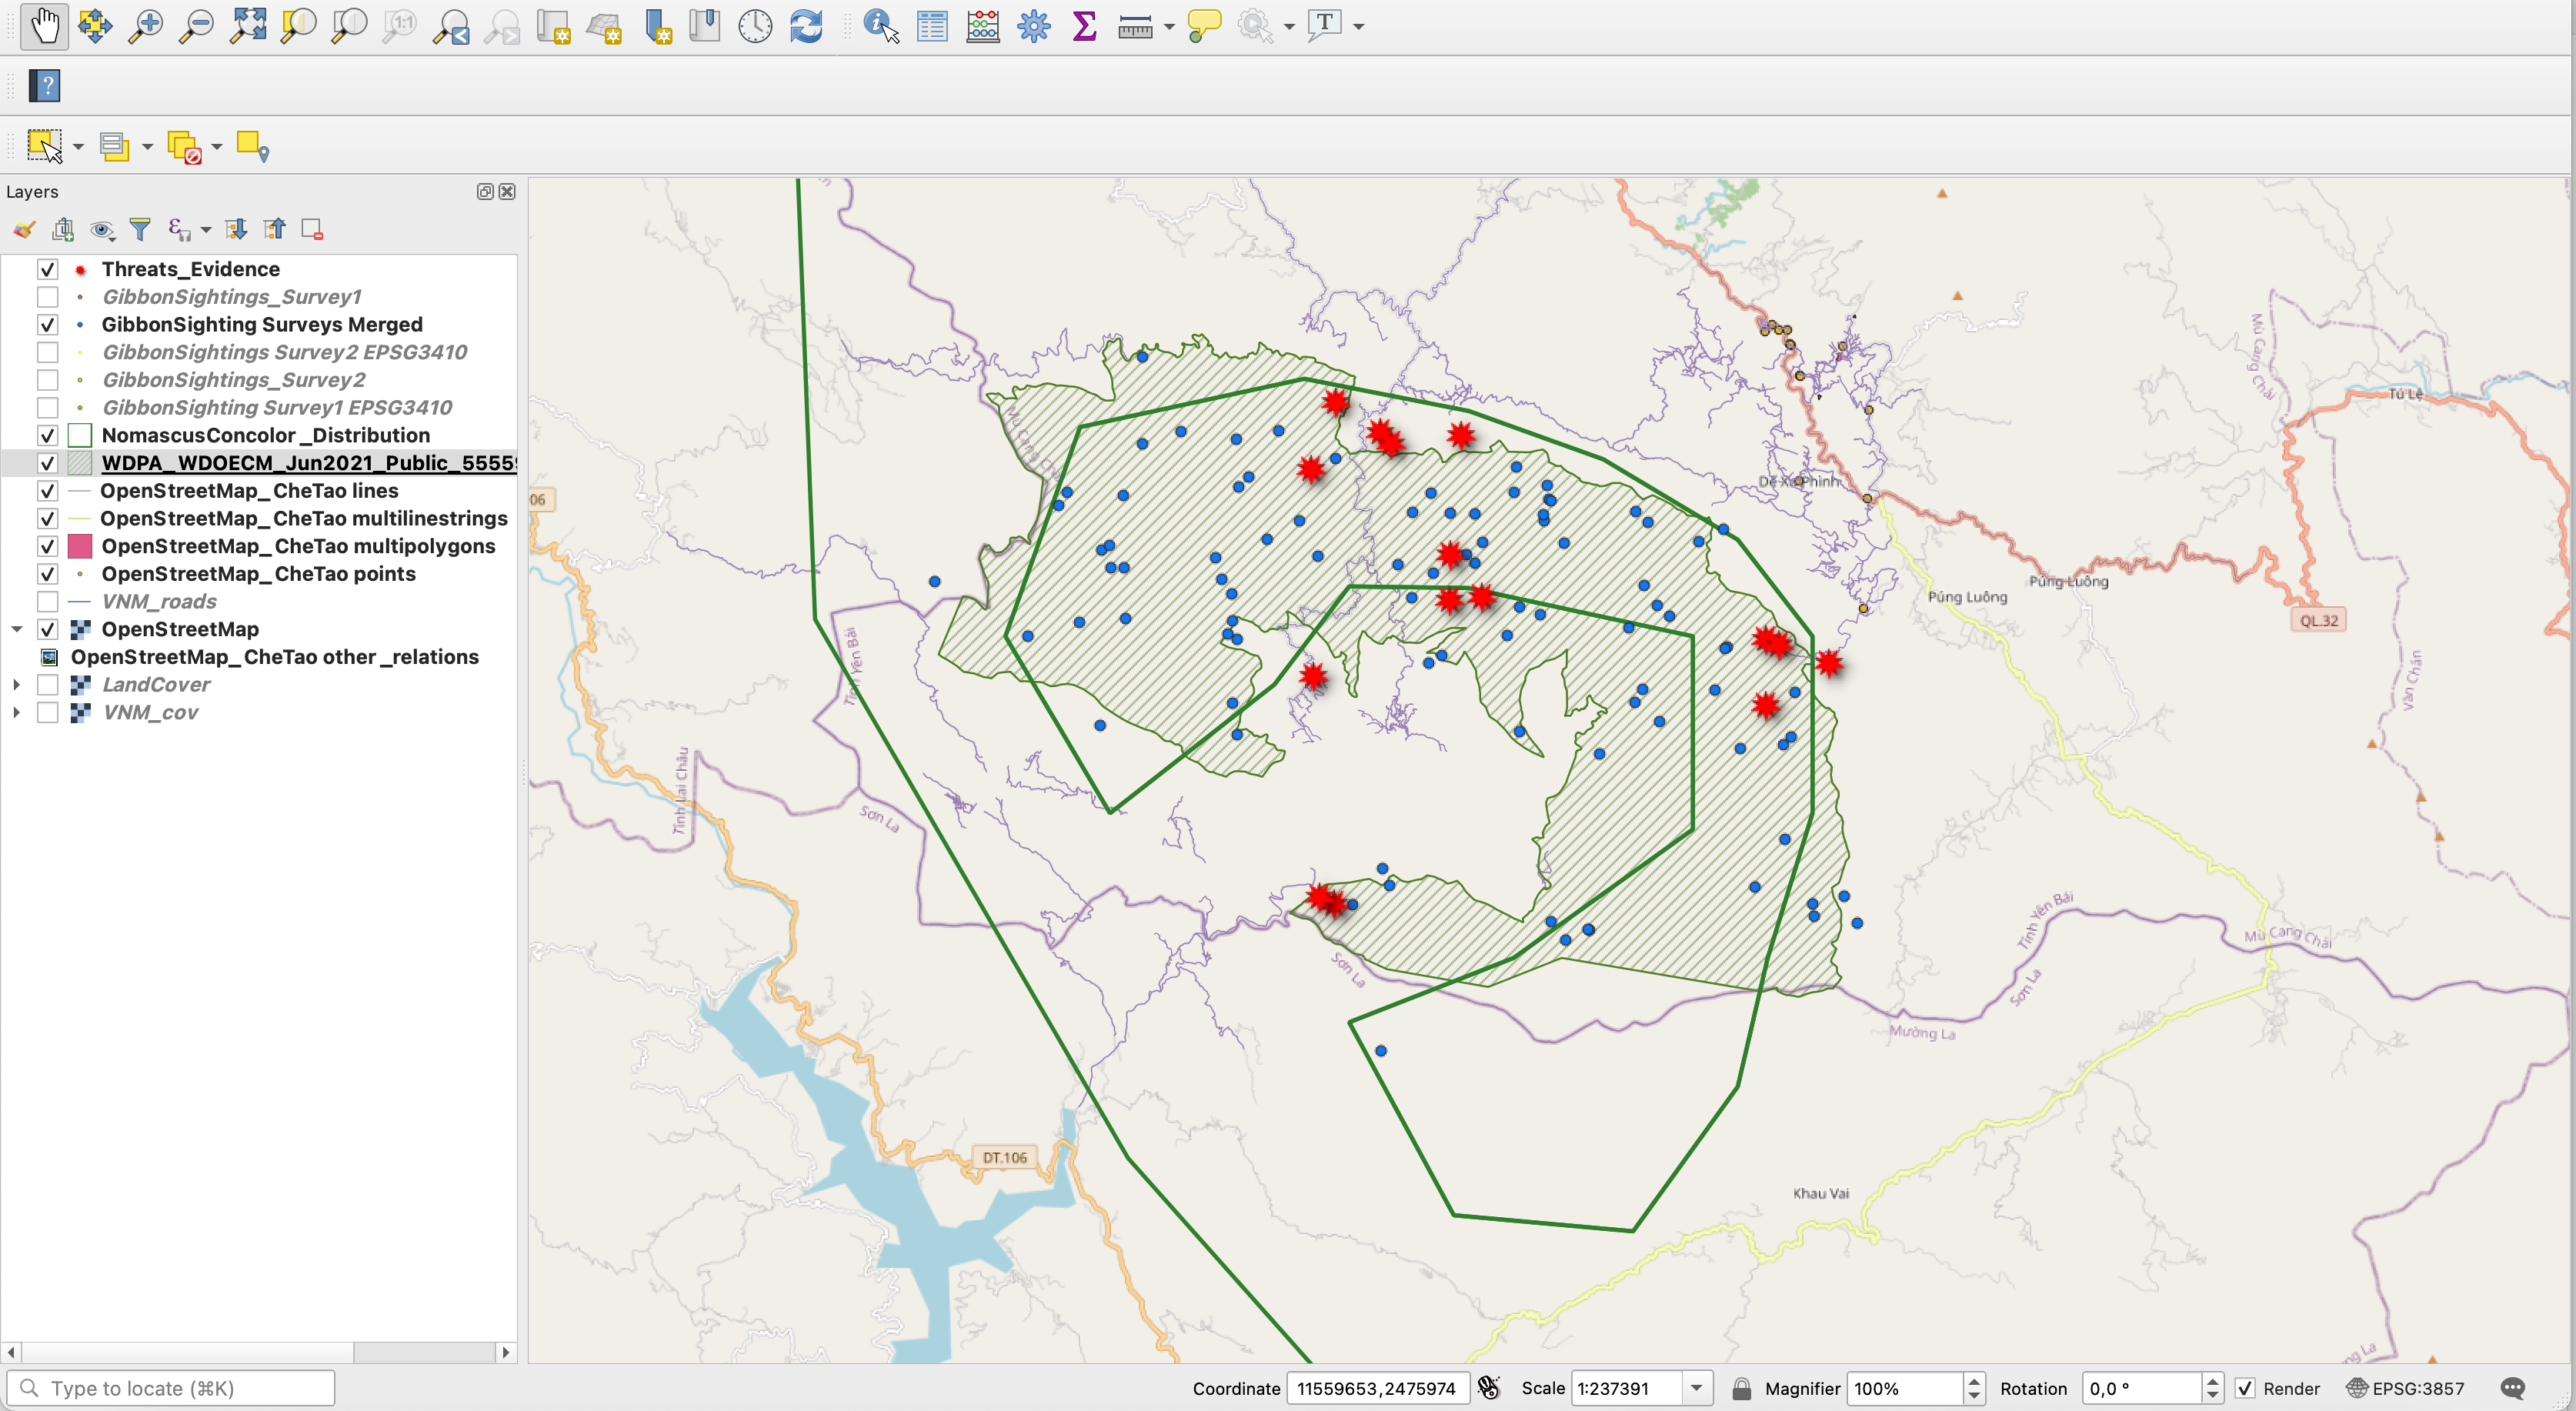Click the Zoom Full extent icon
The width and height of the screenshot is (2576, 1411).
(x=248, y=26)
